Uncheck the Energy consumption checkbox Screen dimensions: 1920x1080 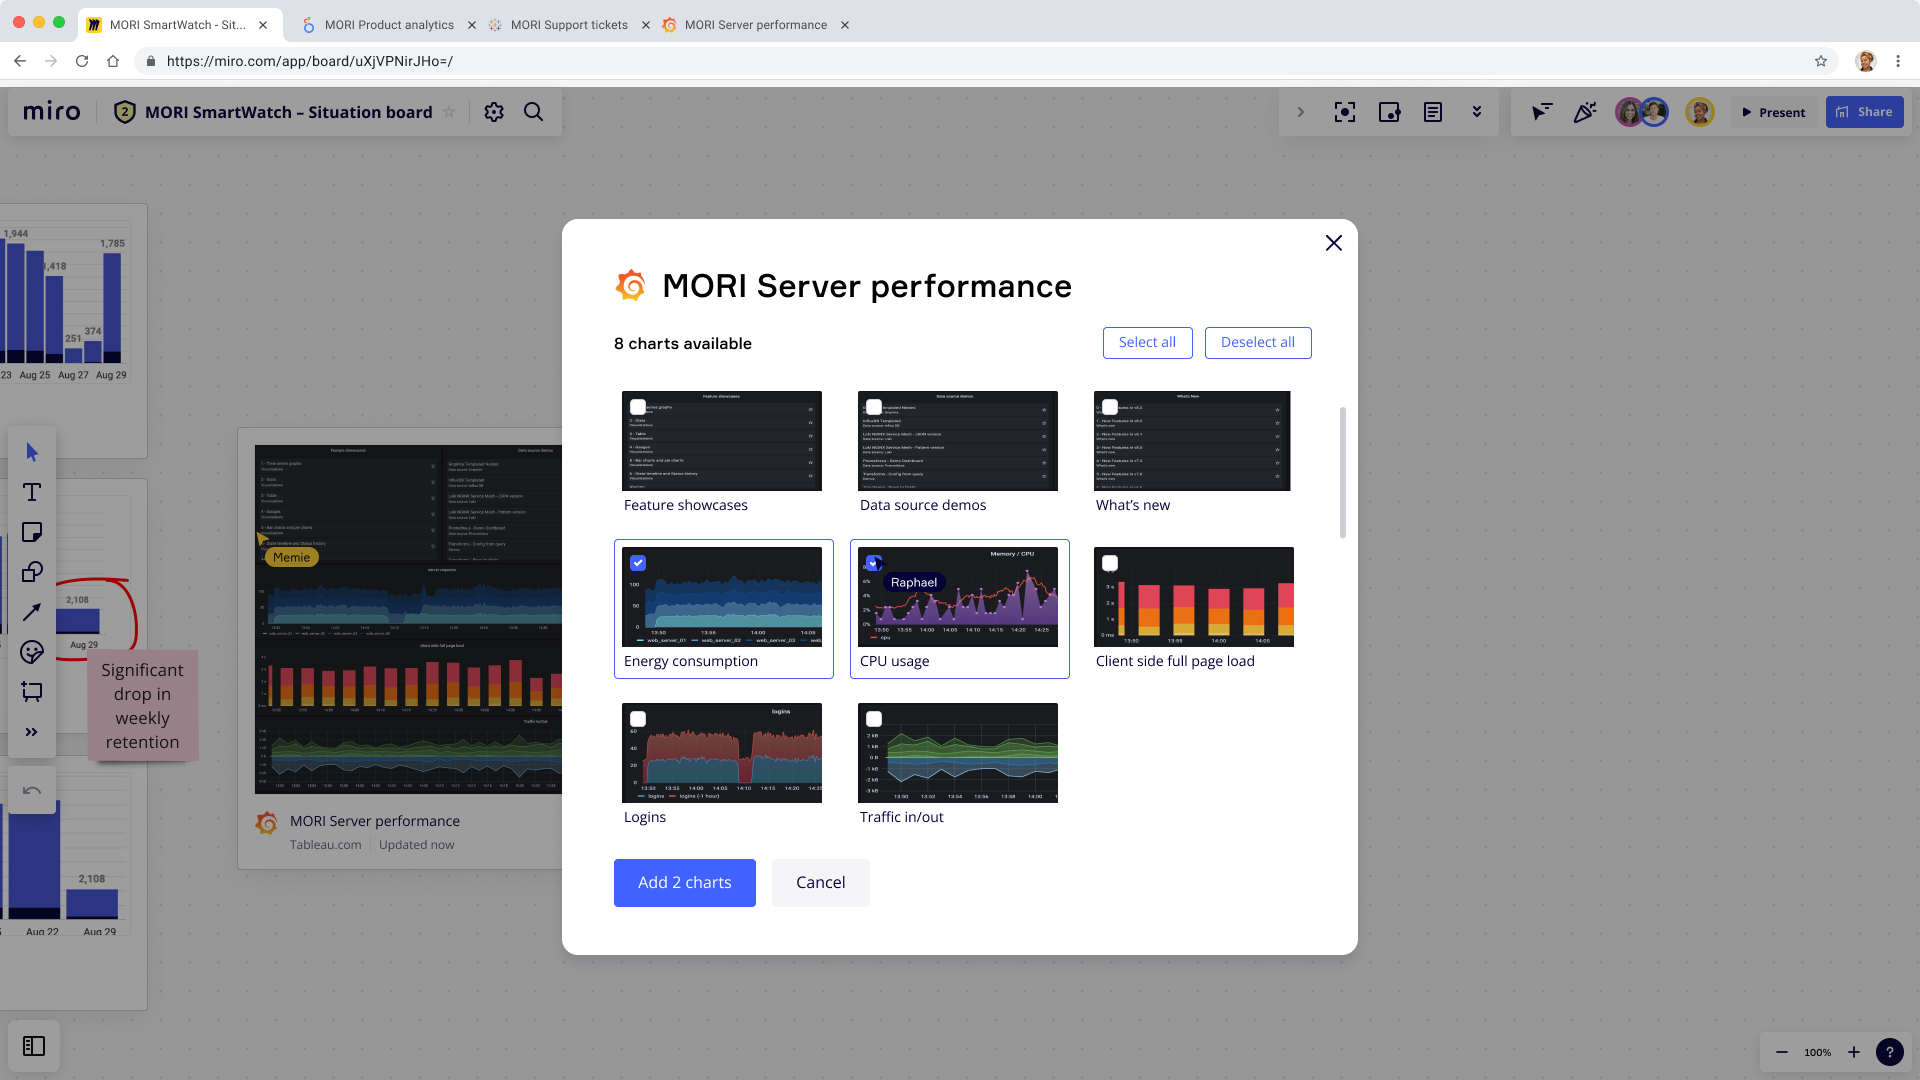[x=638, y=563]
